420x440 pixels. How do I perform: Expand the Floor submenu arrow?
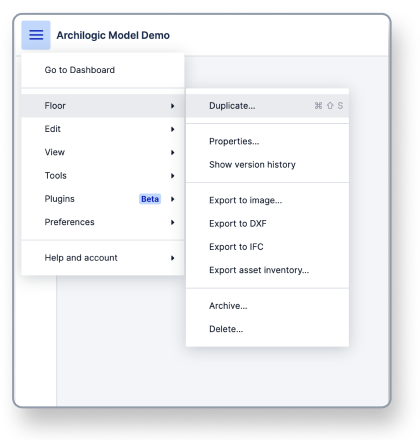(x=172, y=106)
